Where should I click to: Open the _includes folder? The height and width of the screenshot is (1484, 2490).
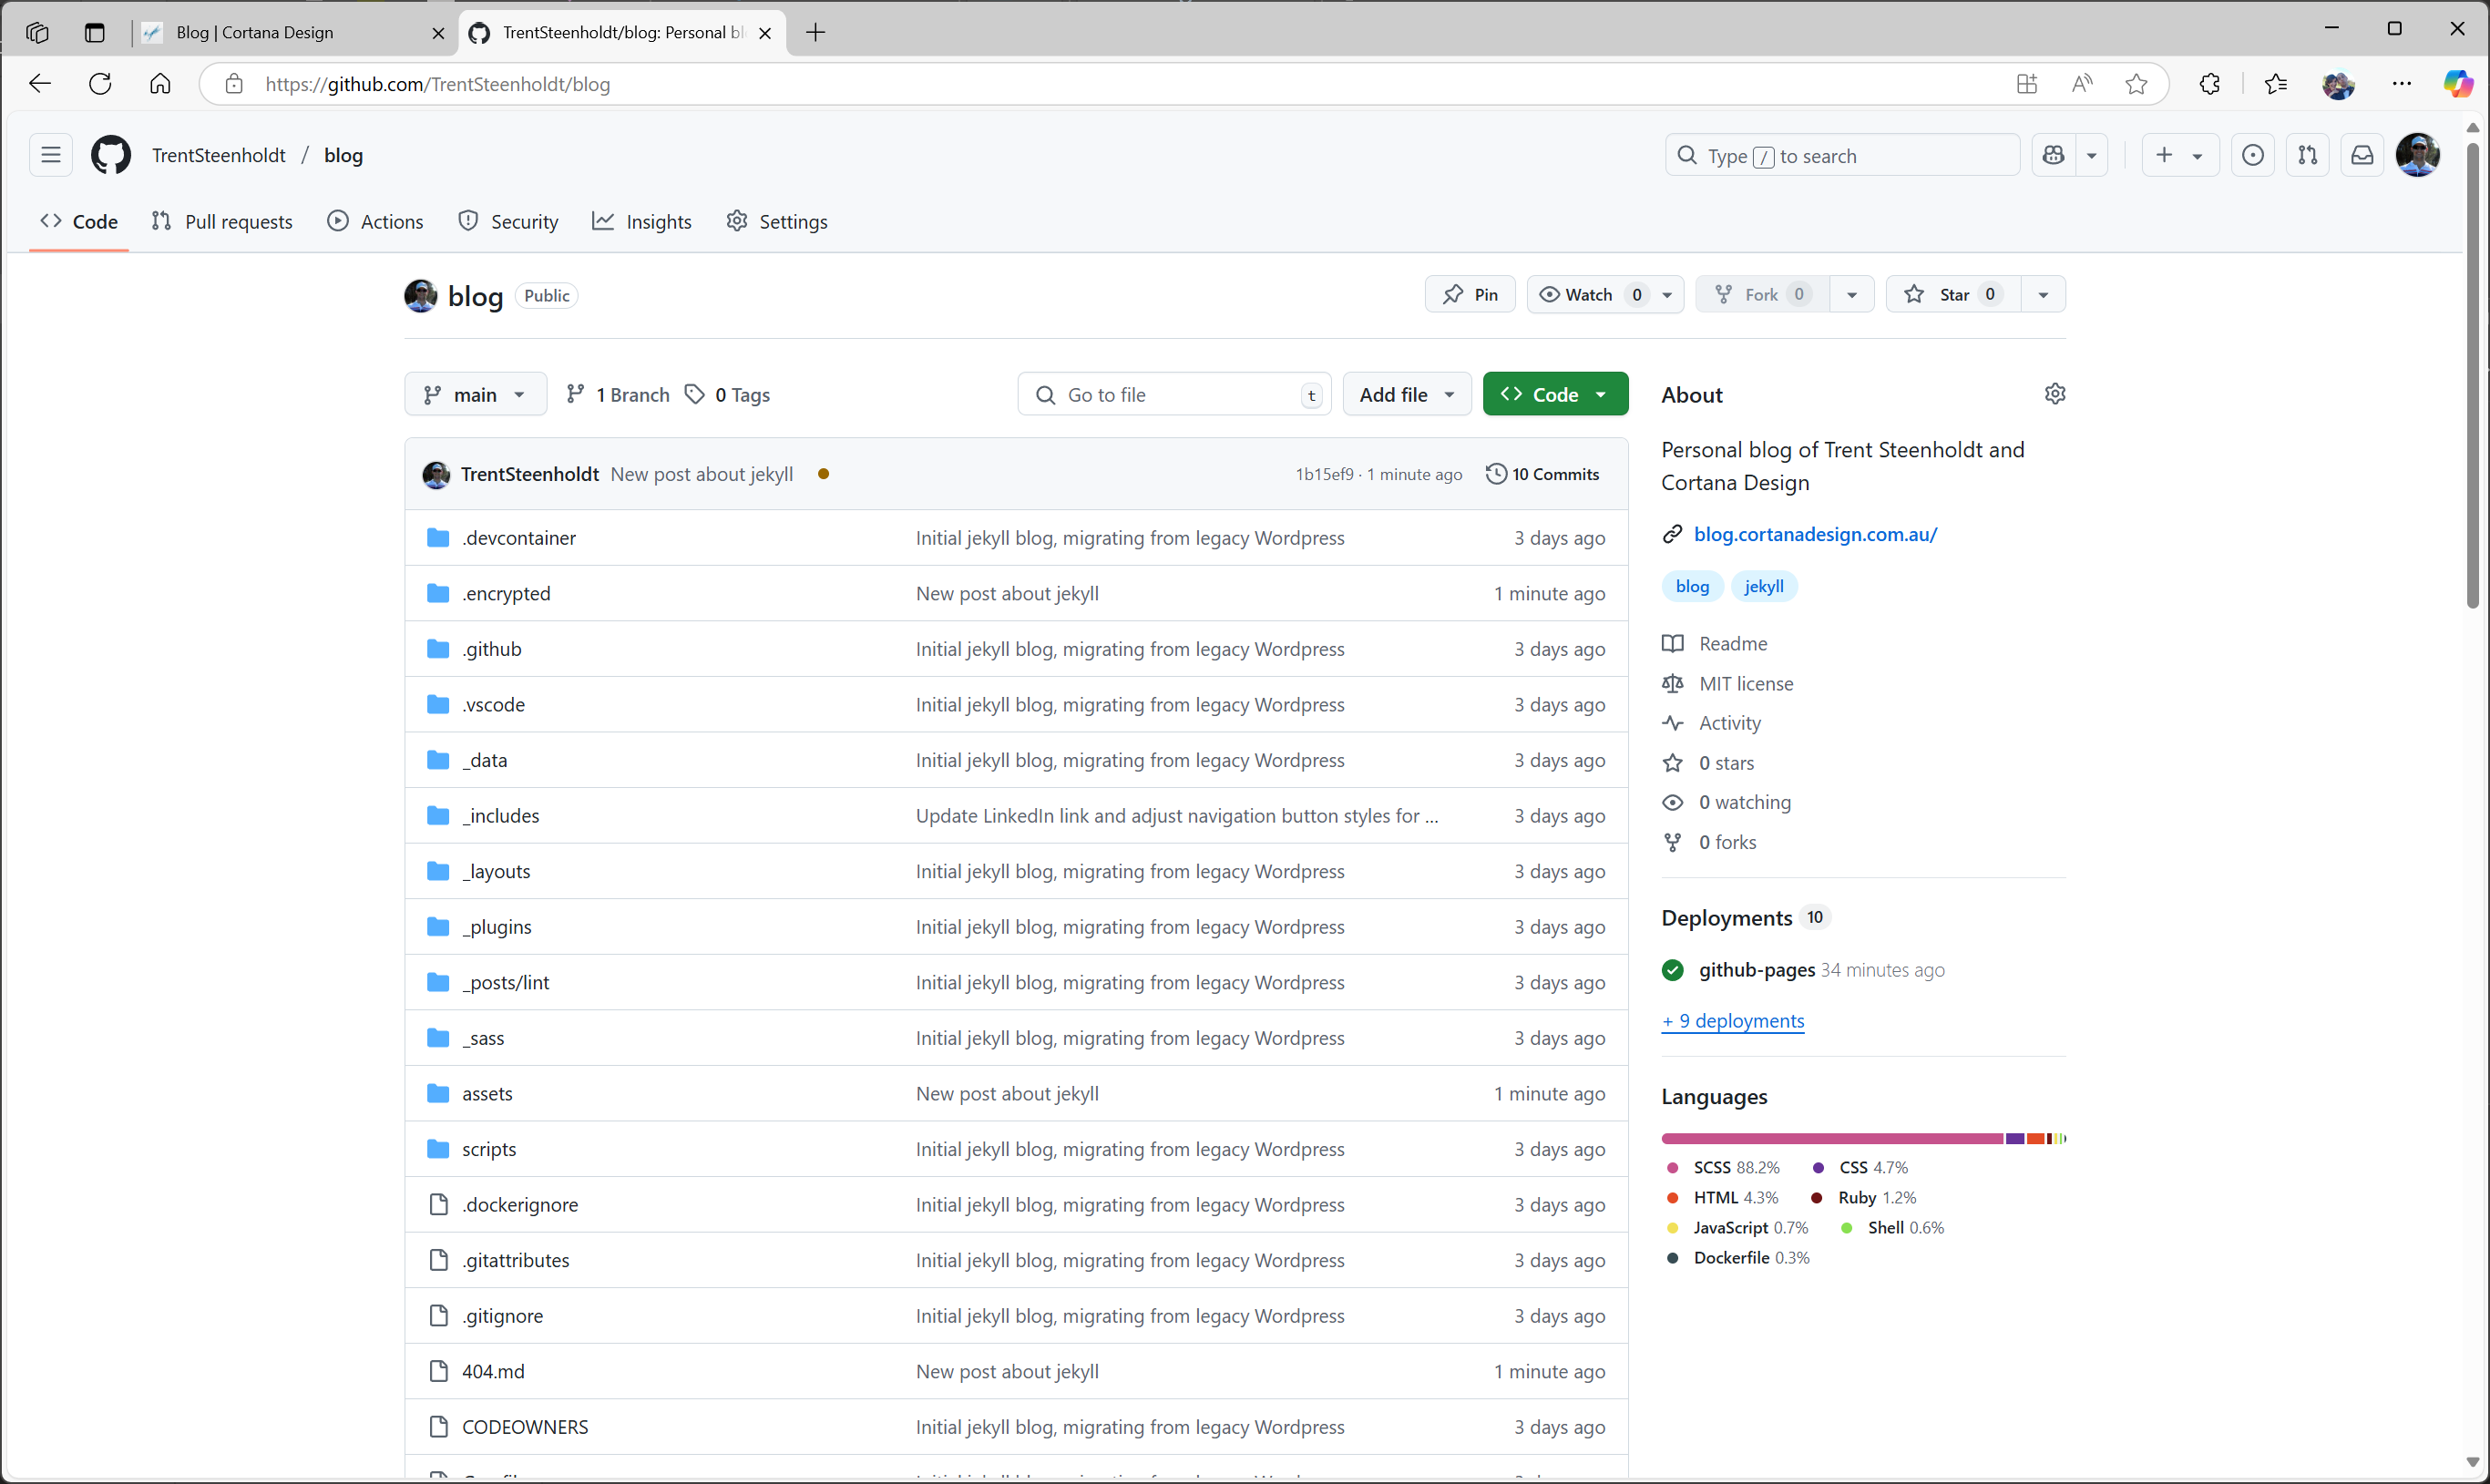tap(500, 816)
